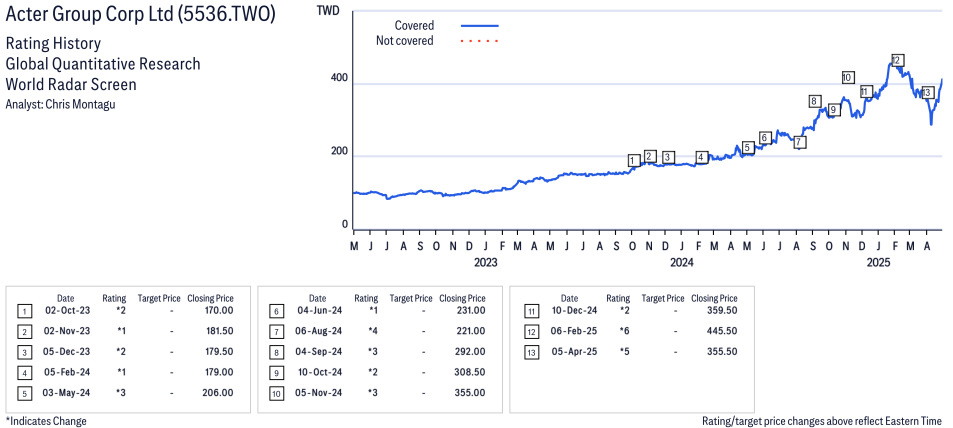The image size is (953, 428).
Task: Click chart marker 9 on the graph
Action: pyautogui.click(x=833, y=109)
